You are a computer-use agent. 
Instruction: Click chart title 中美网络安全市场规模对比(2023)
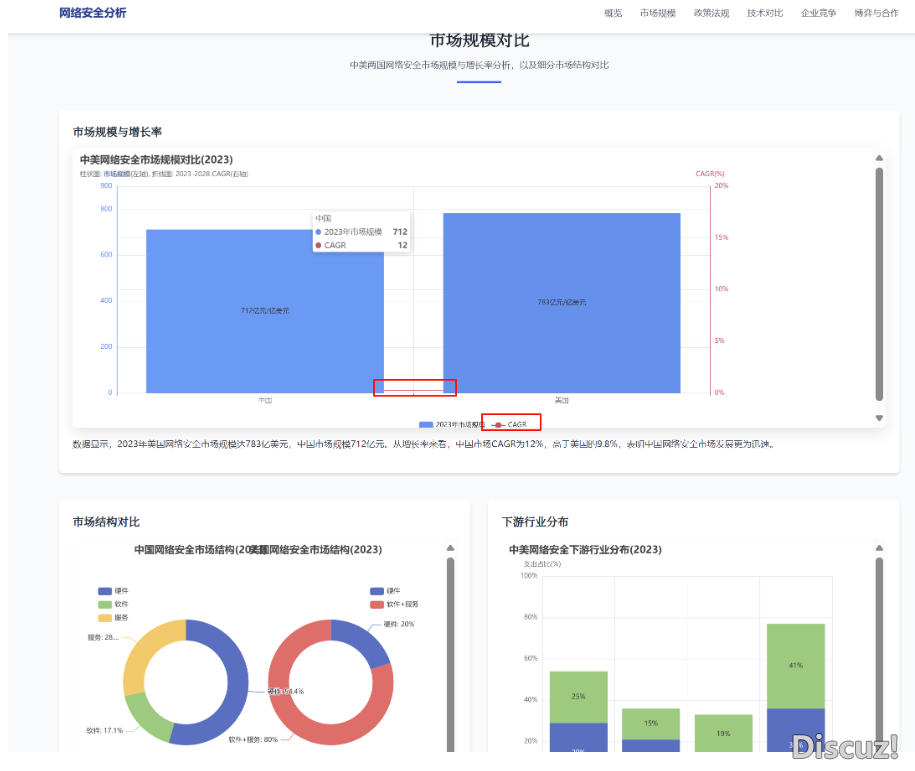(156, 159)
